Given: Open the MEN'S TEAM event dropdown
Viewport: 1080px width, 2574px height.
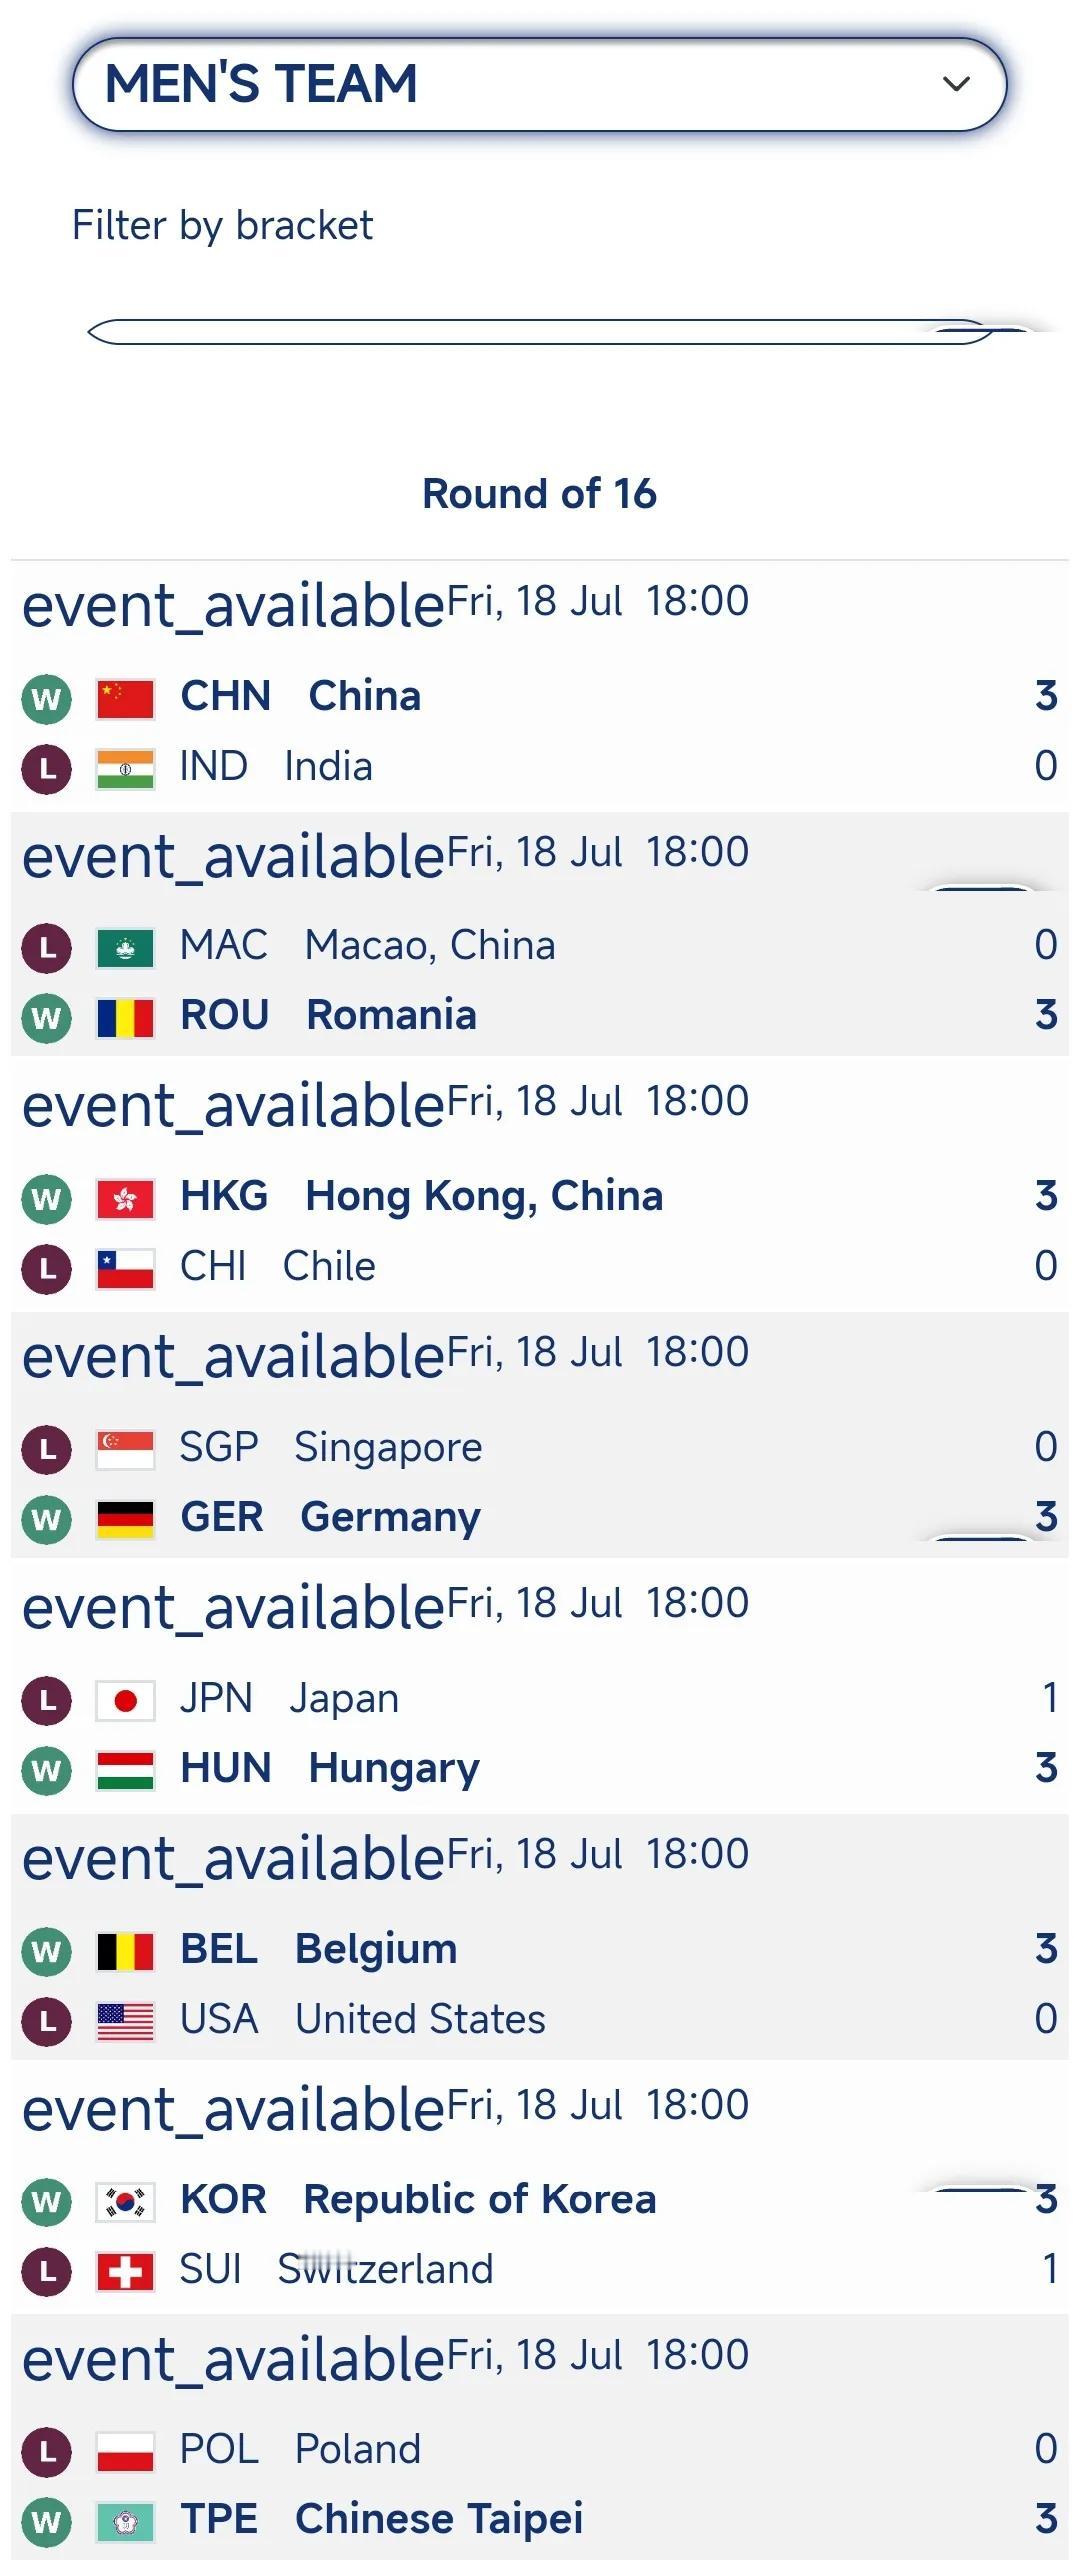Looking at the screenshot, I should pos(539,85).
